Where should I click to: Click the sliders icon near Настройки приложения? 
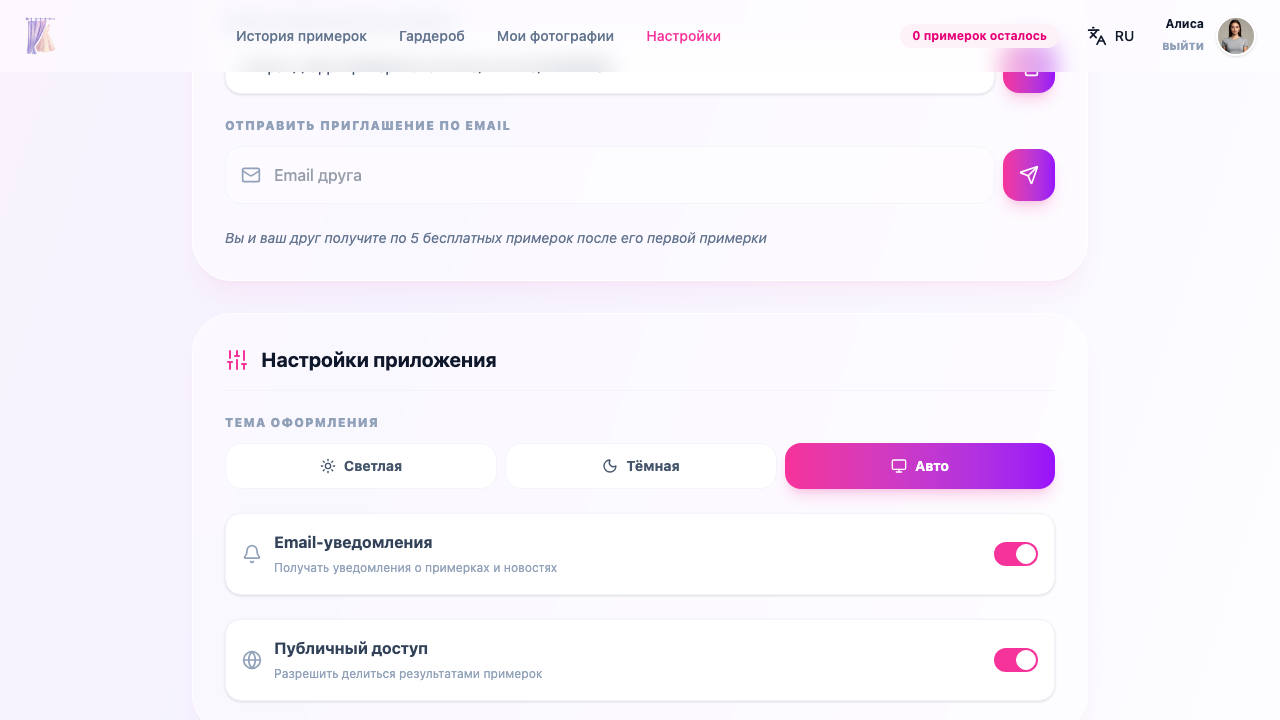point(237,359)
